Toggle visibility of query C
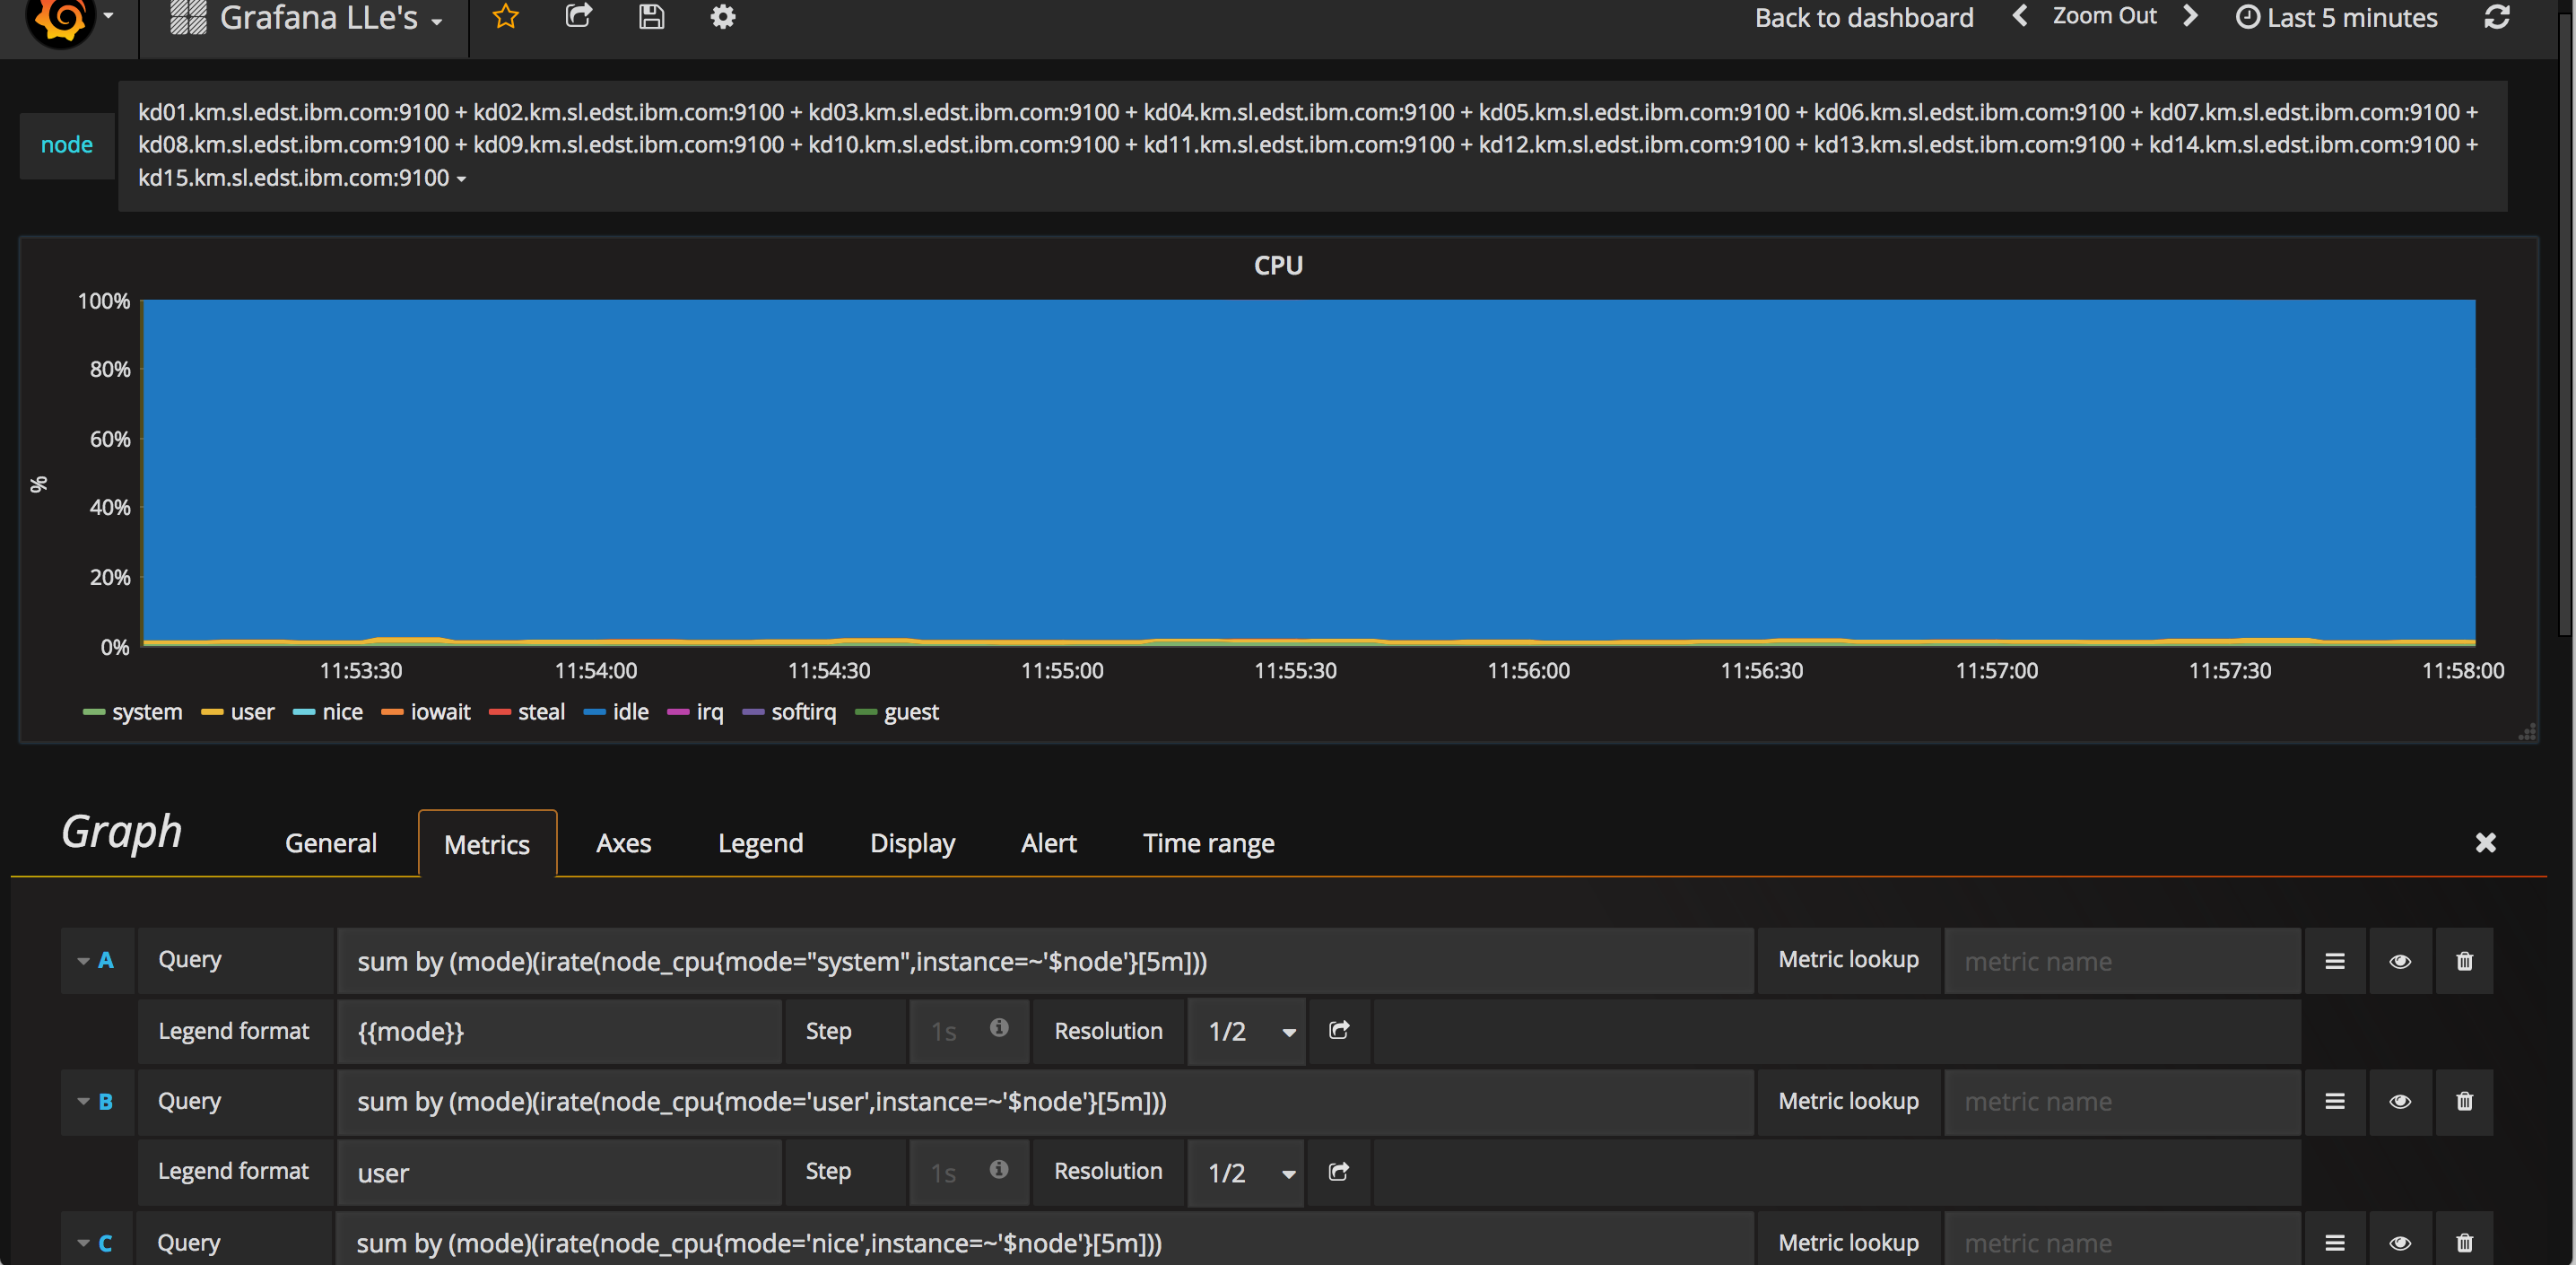The width and height of the screenshot is (2576, 1265). [2399, 1243]
